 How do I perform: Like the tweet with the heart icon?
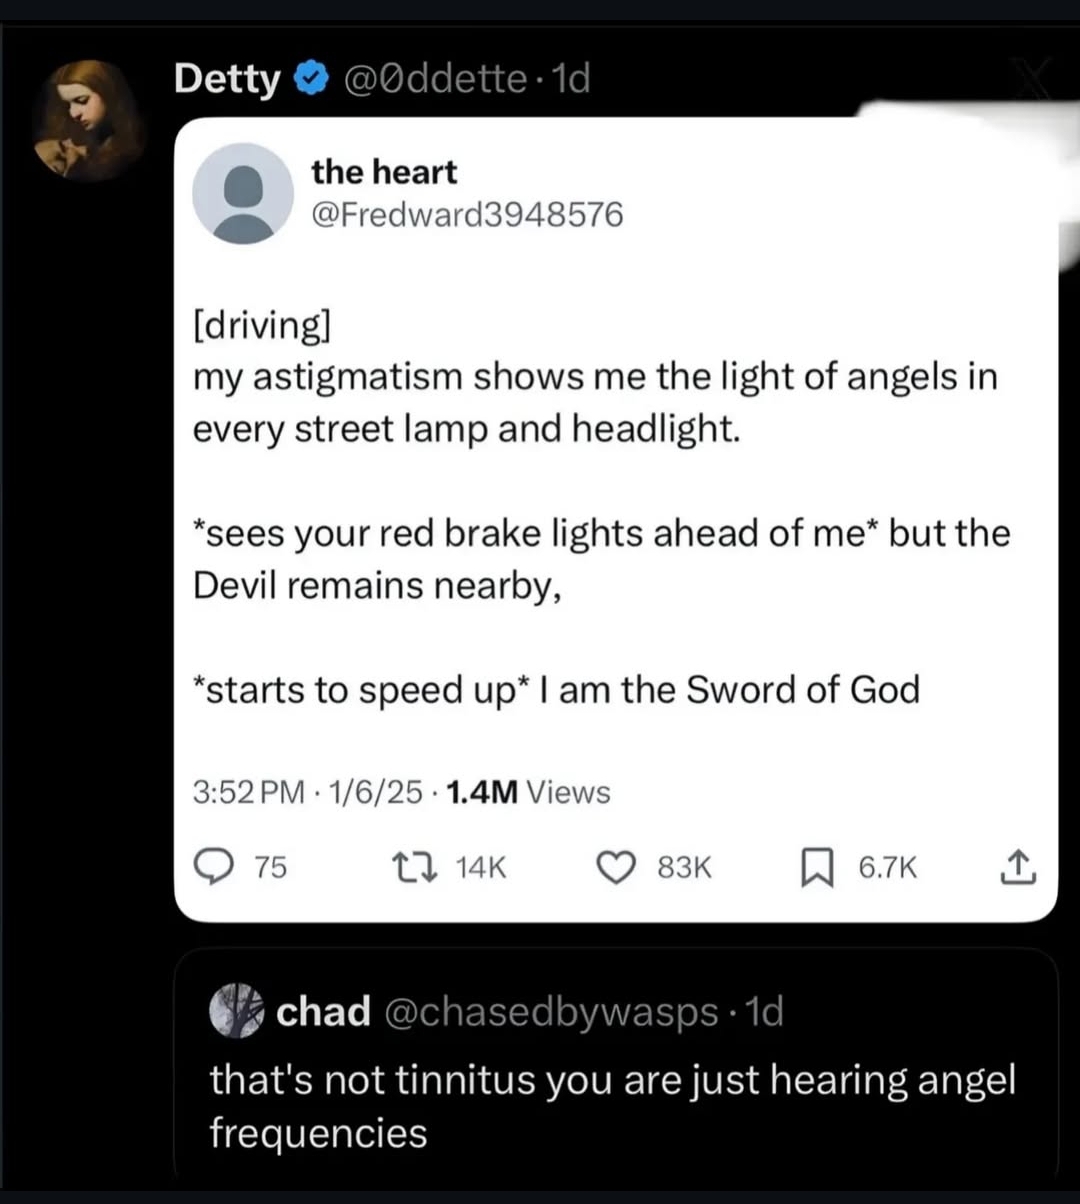click(618, 868)
